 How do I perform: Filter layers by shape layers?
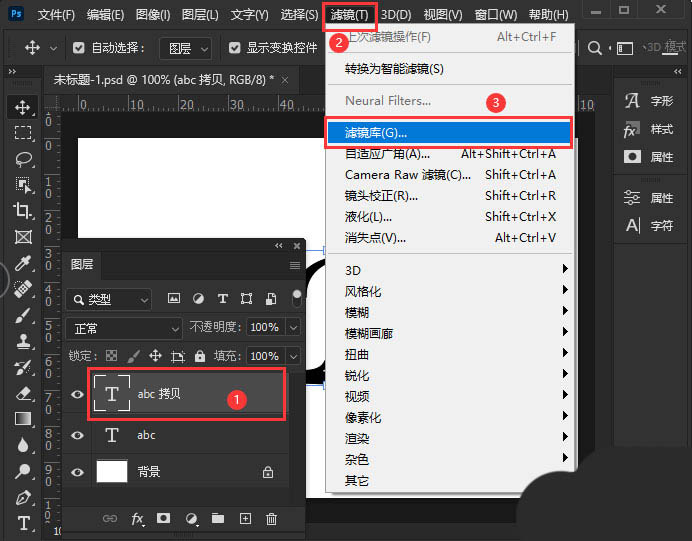click(x=246, y=299)
